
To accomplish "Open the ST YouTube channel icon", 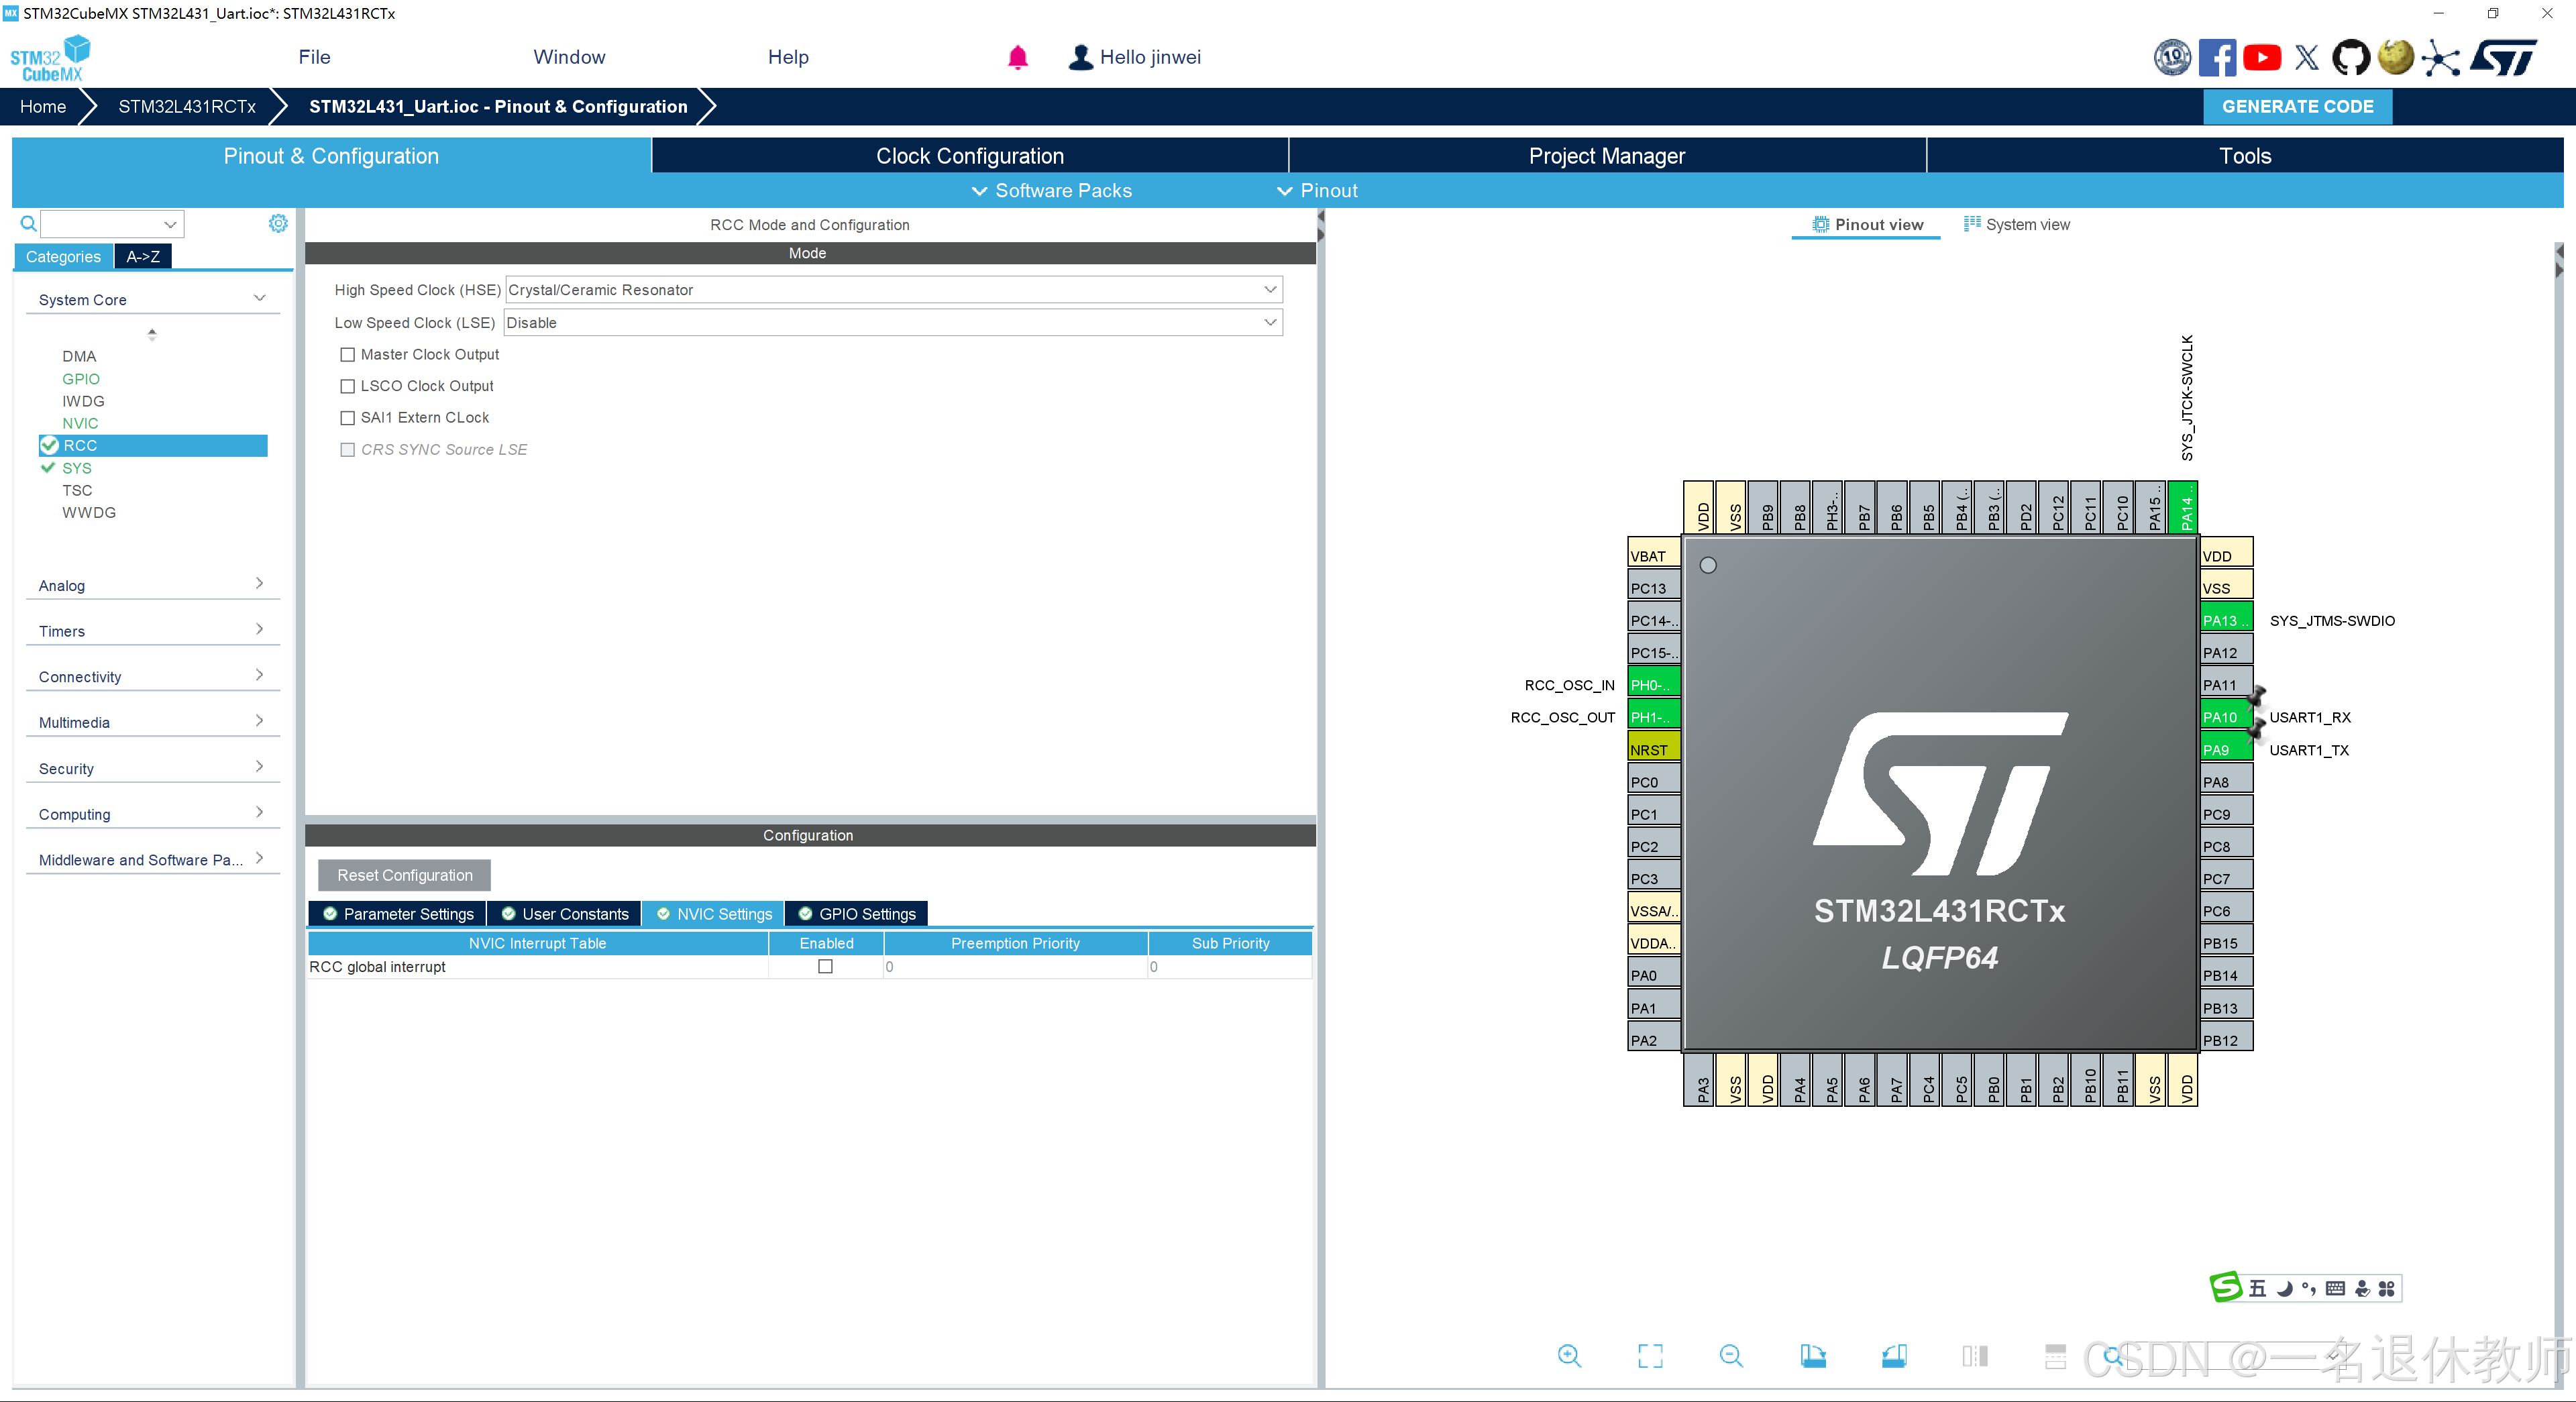I will point(2262,57).
